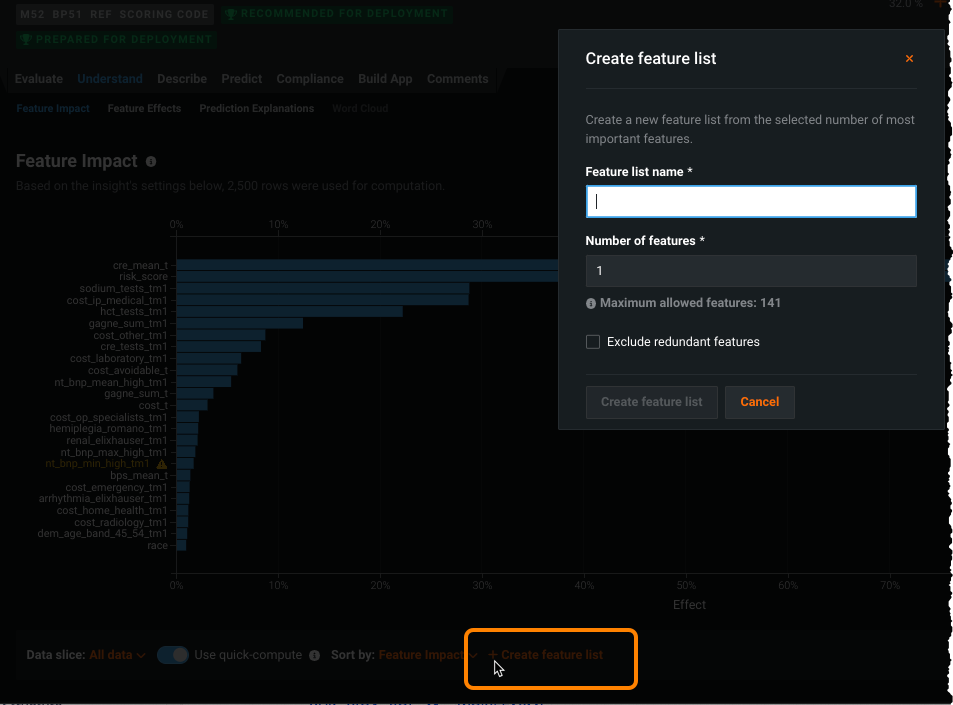Viewport: 953px width, 705px height.
Task: Click the Feature Impact title info icon
Action: [151, 161]
